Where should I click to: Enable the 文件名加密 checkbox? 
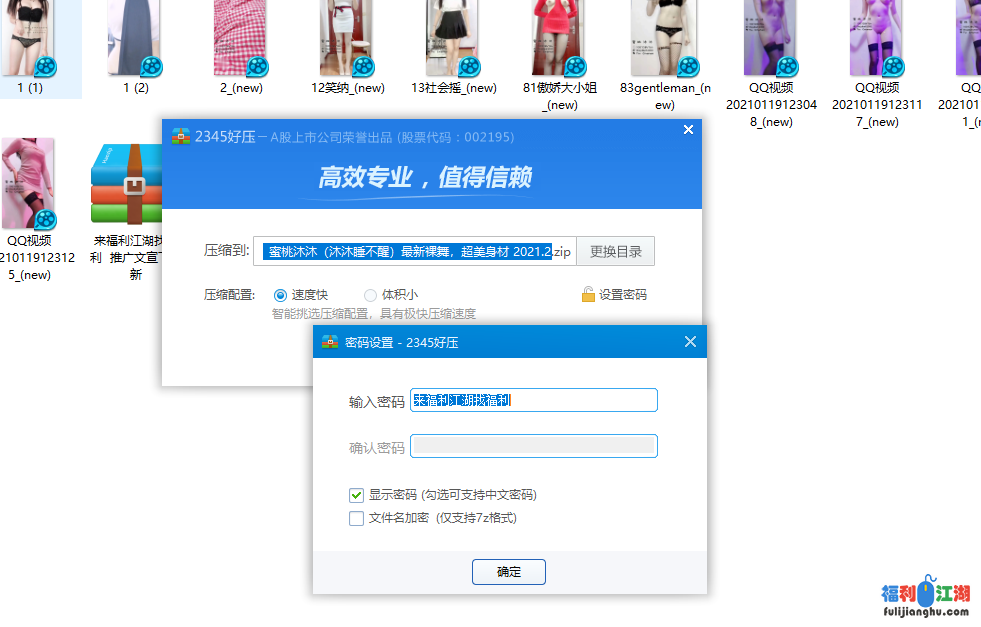tap(356, 518)
